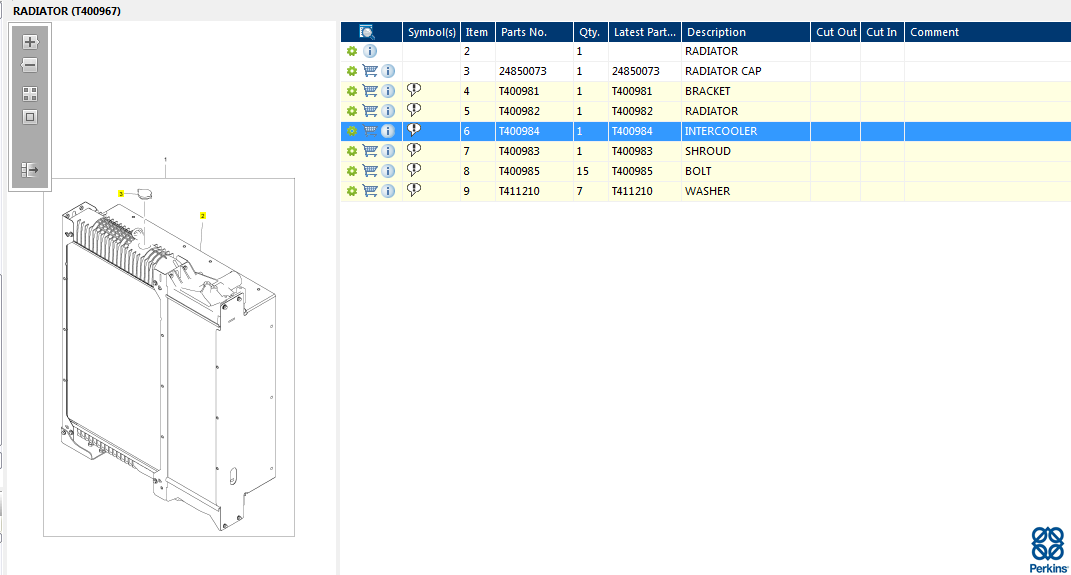Screen dimensions: 1071x575
Task: Add INTERCOOLER T400984 to cart
Action: click(x=370, y=130)
